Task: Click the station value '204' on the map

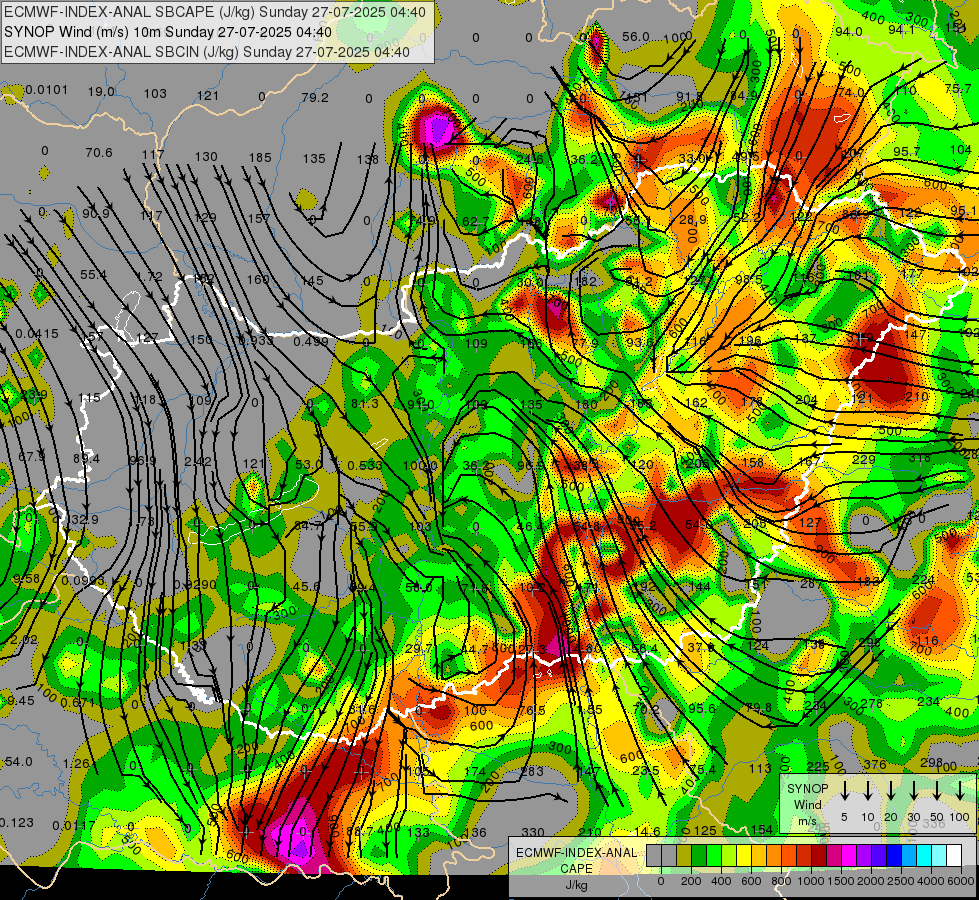Action: (807, 400)
